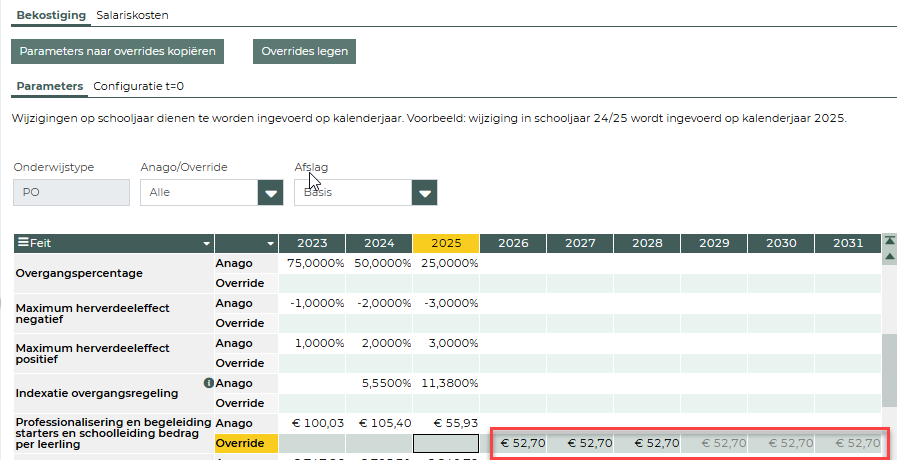
Task: Open the Anago/Override column header dropdown
Action: pyautogui.click(x=270, y=243)
